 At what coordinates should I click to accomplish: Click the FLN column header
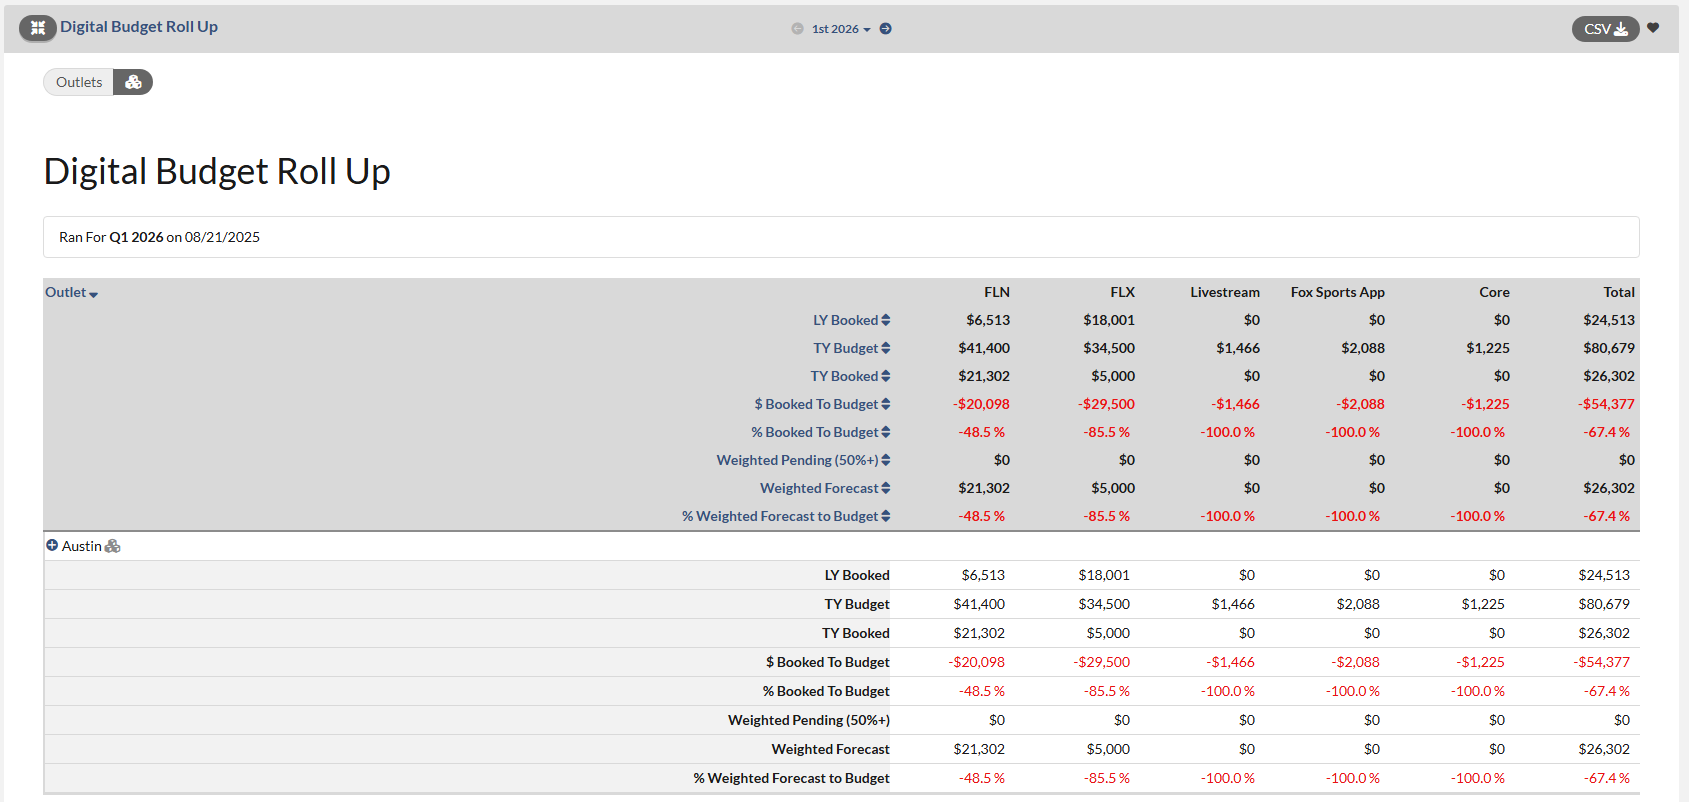[x=997, y=292]
